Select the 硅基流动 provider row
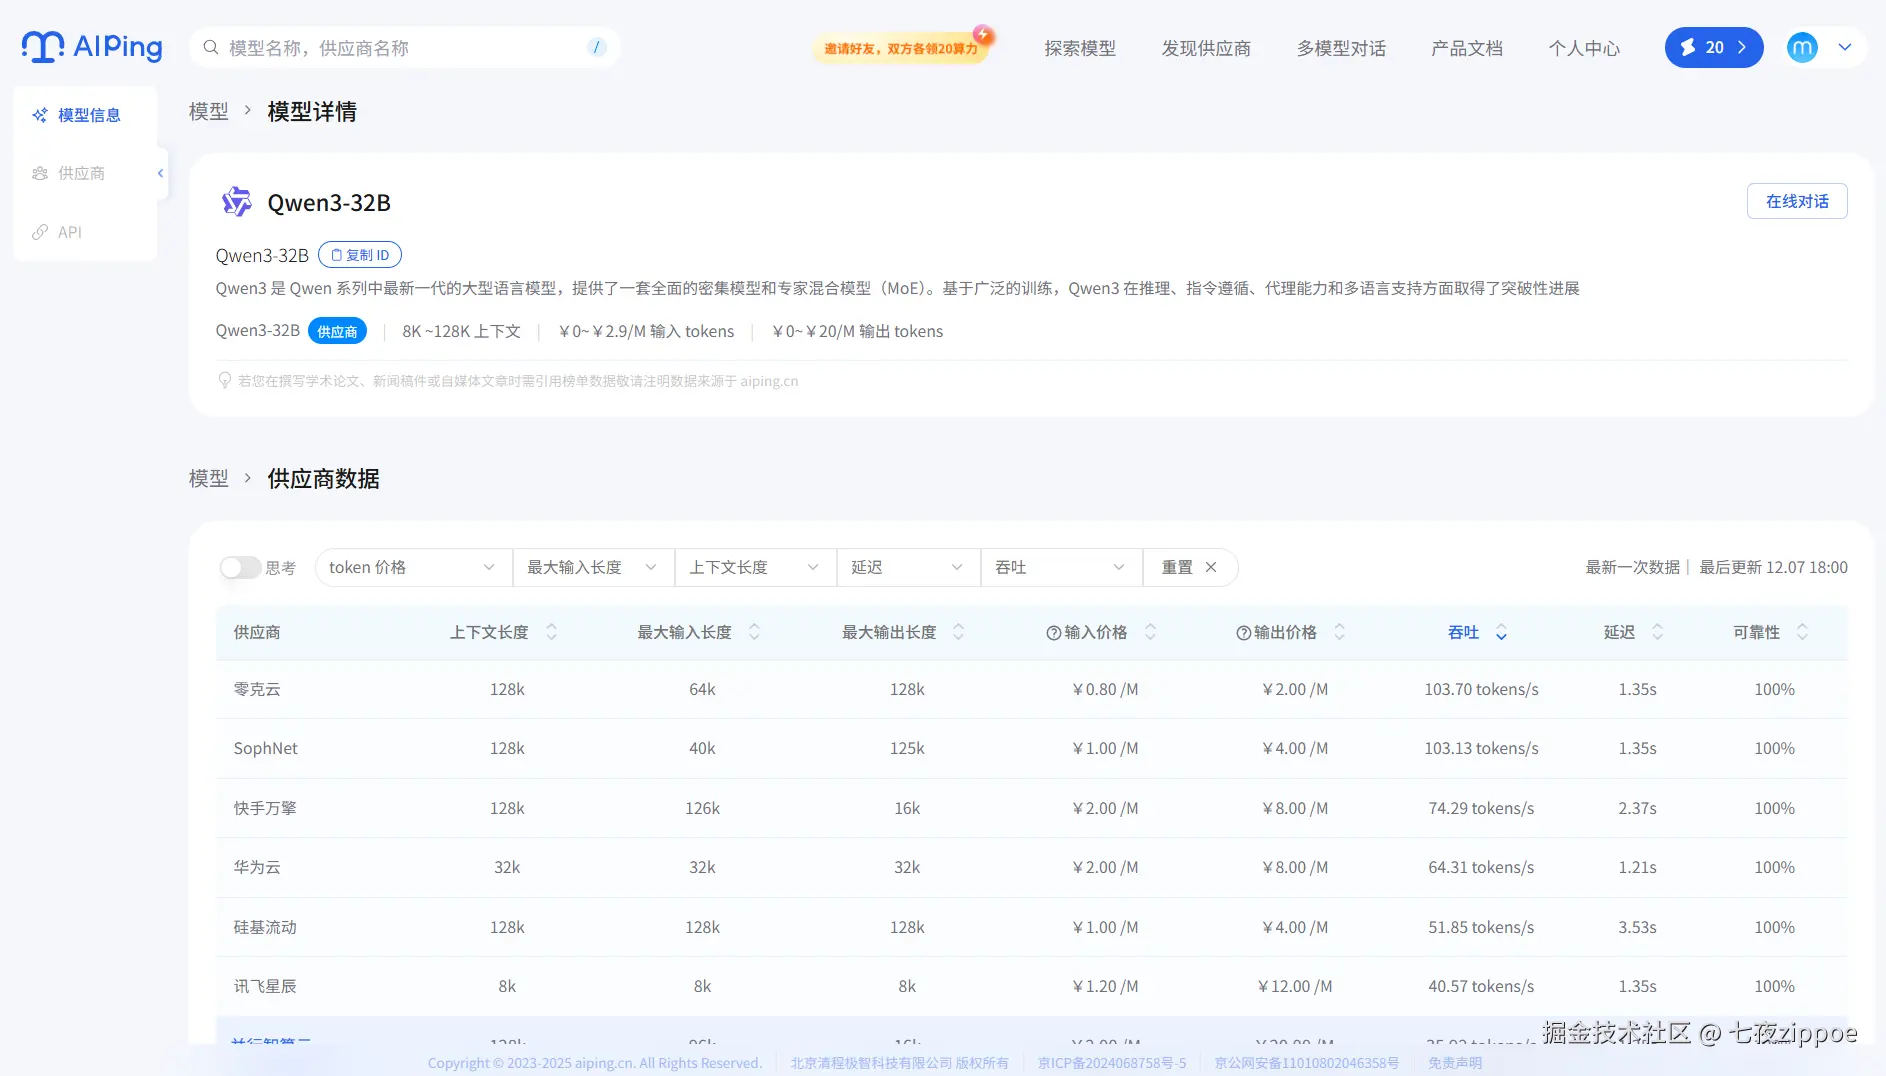This screenshot has width=1886, height=1076. [x=1032, y=927]
